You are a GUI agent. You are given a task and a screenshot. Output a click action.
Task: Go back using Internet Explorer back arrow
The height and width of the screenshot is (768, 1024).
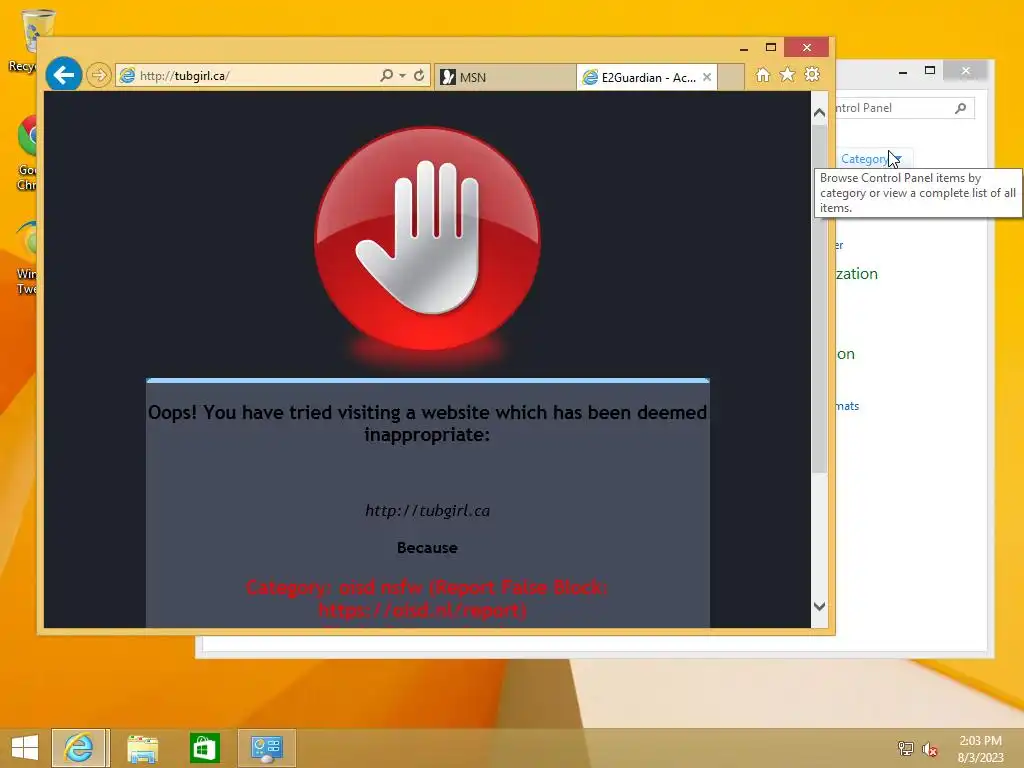(x=63, y=75)
